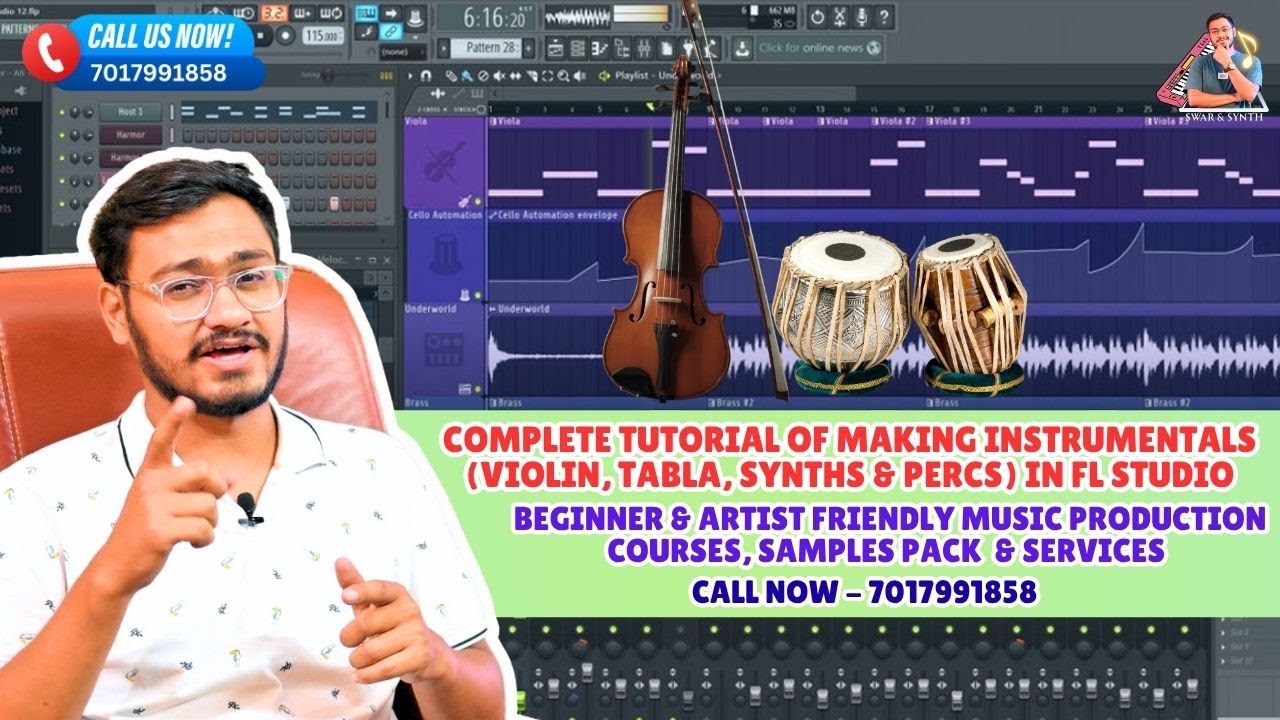
Task: Toggle the step editing arrow icon
Action: (391, 13)
